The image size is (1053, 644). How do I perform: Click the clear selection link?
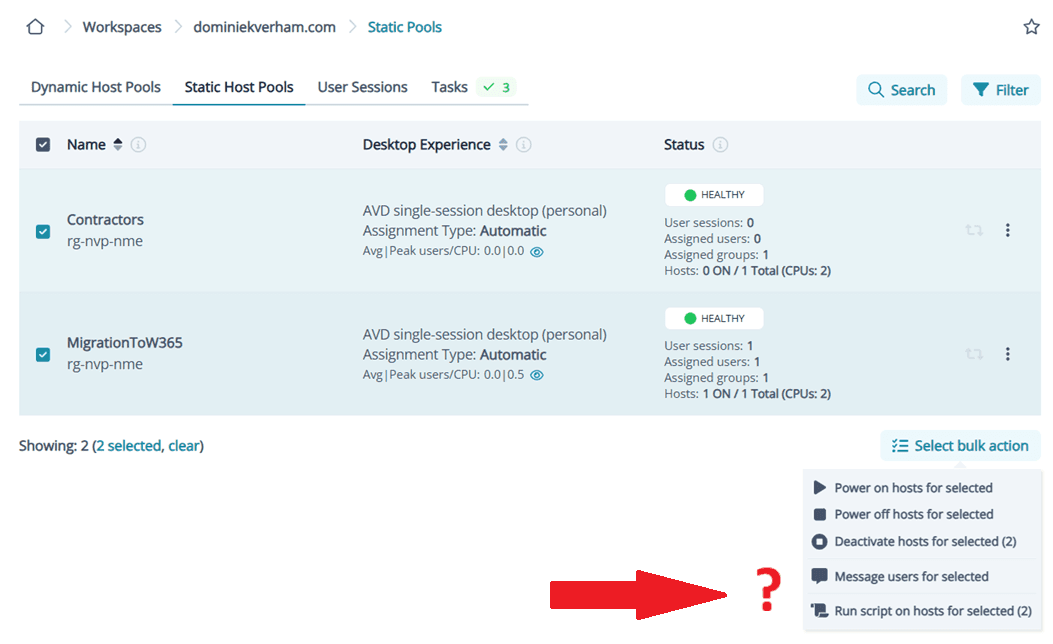coord(183,446)
